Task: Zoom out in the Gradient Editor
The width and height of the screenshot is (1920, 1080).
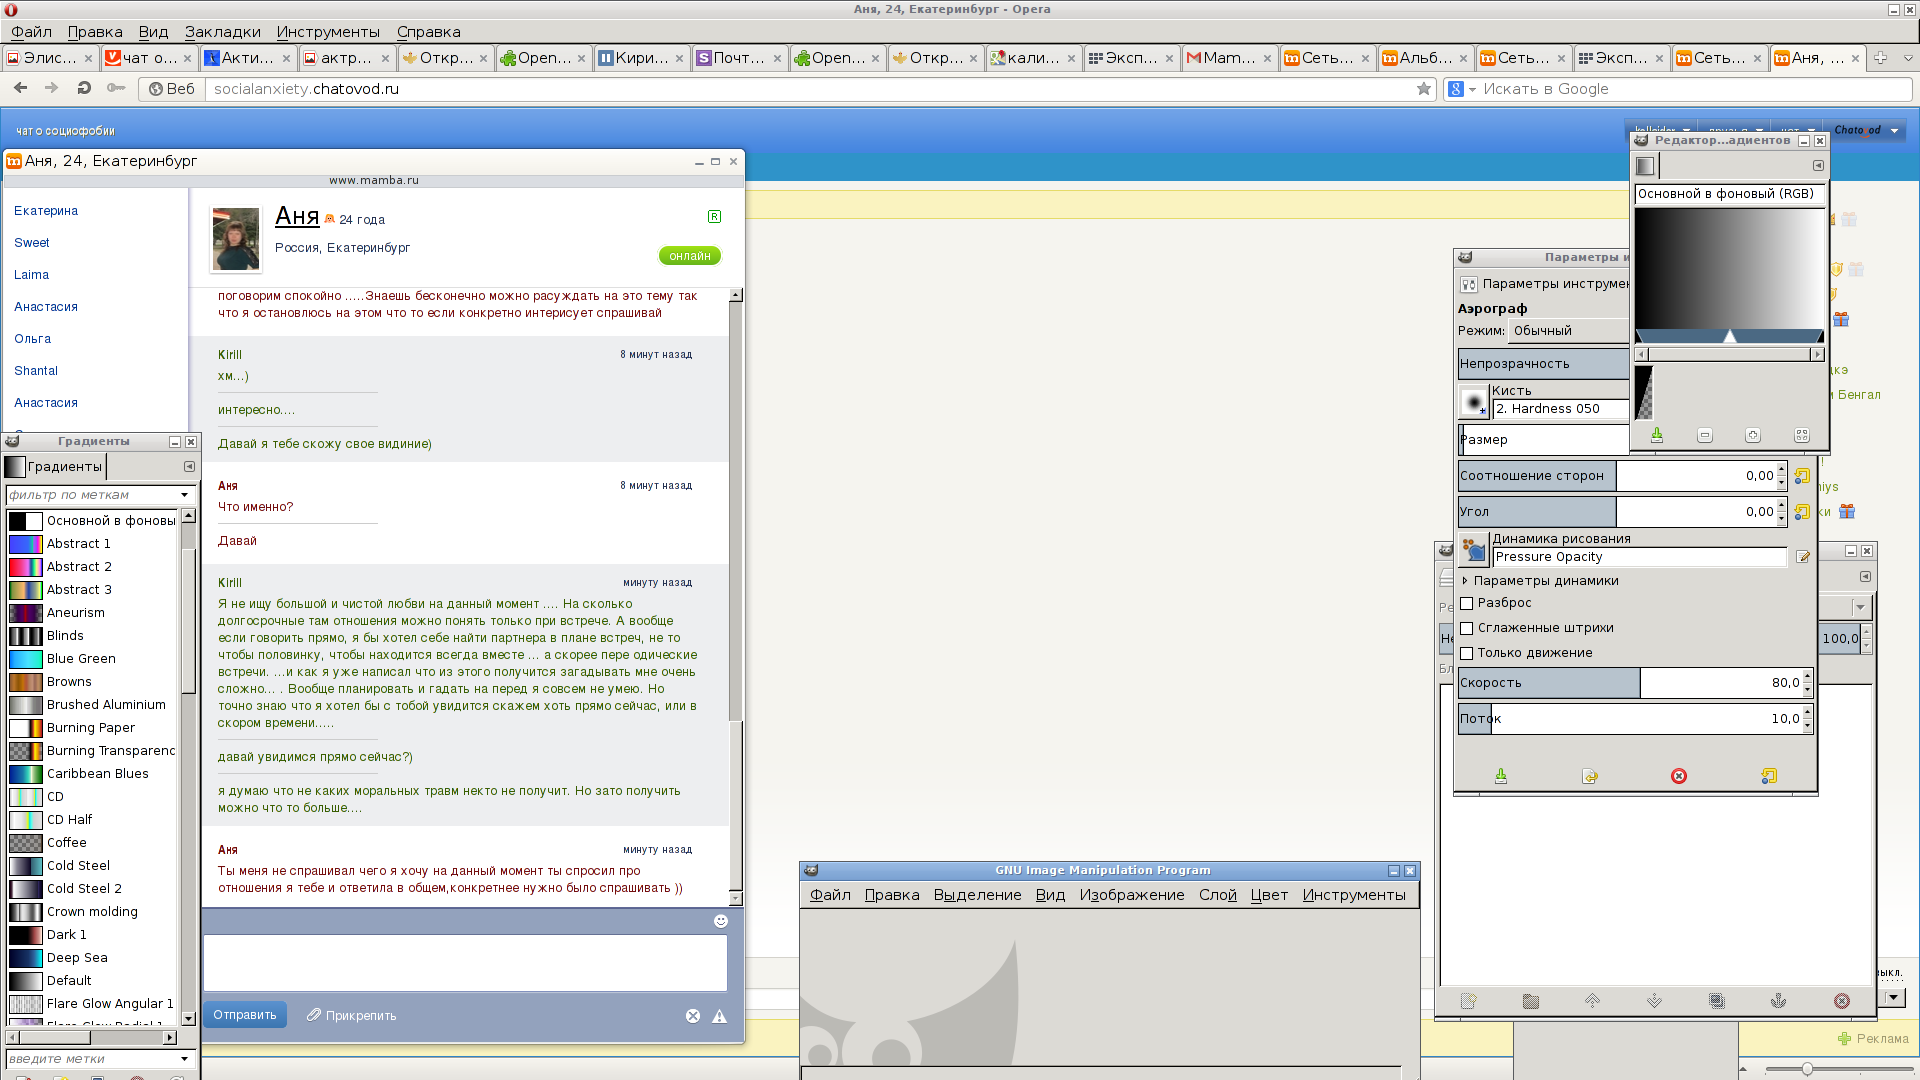Action: [1705, 435]
